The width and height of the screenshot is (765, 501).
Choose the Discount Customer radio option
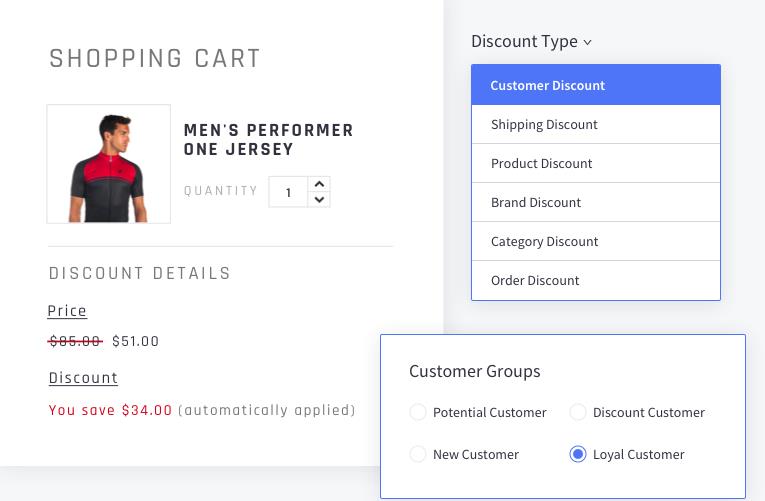[578, 412]
